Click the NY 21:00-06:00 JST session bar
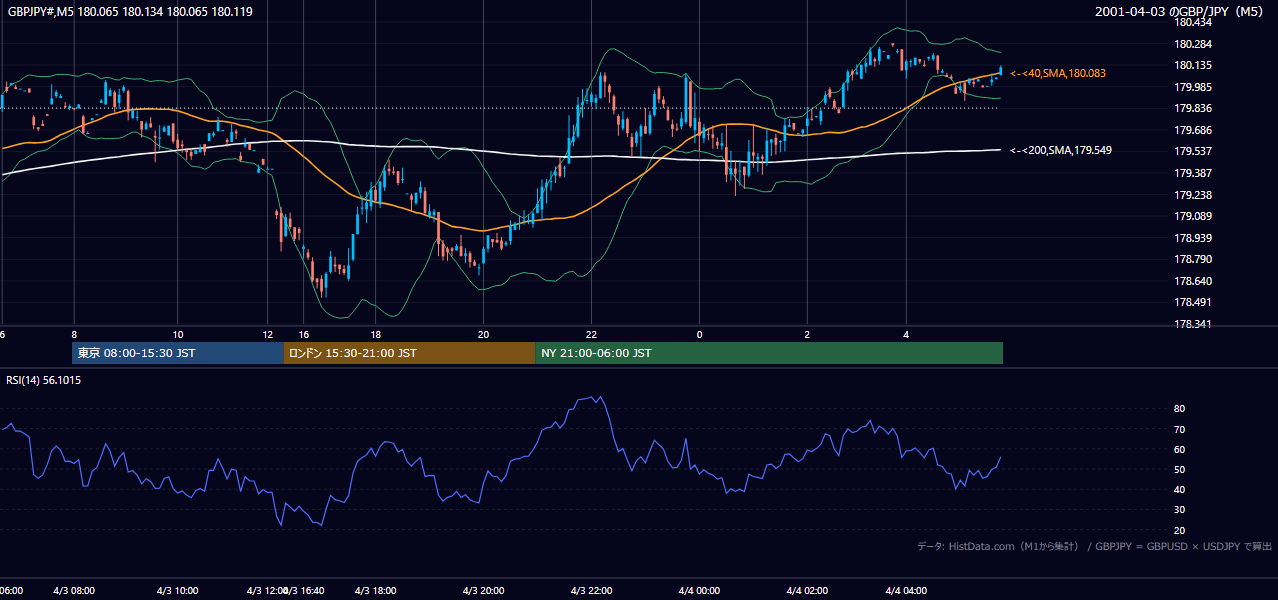1278x600 pixels. pos(769,353)
